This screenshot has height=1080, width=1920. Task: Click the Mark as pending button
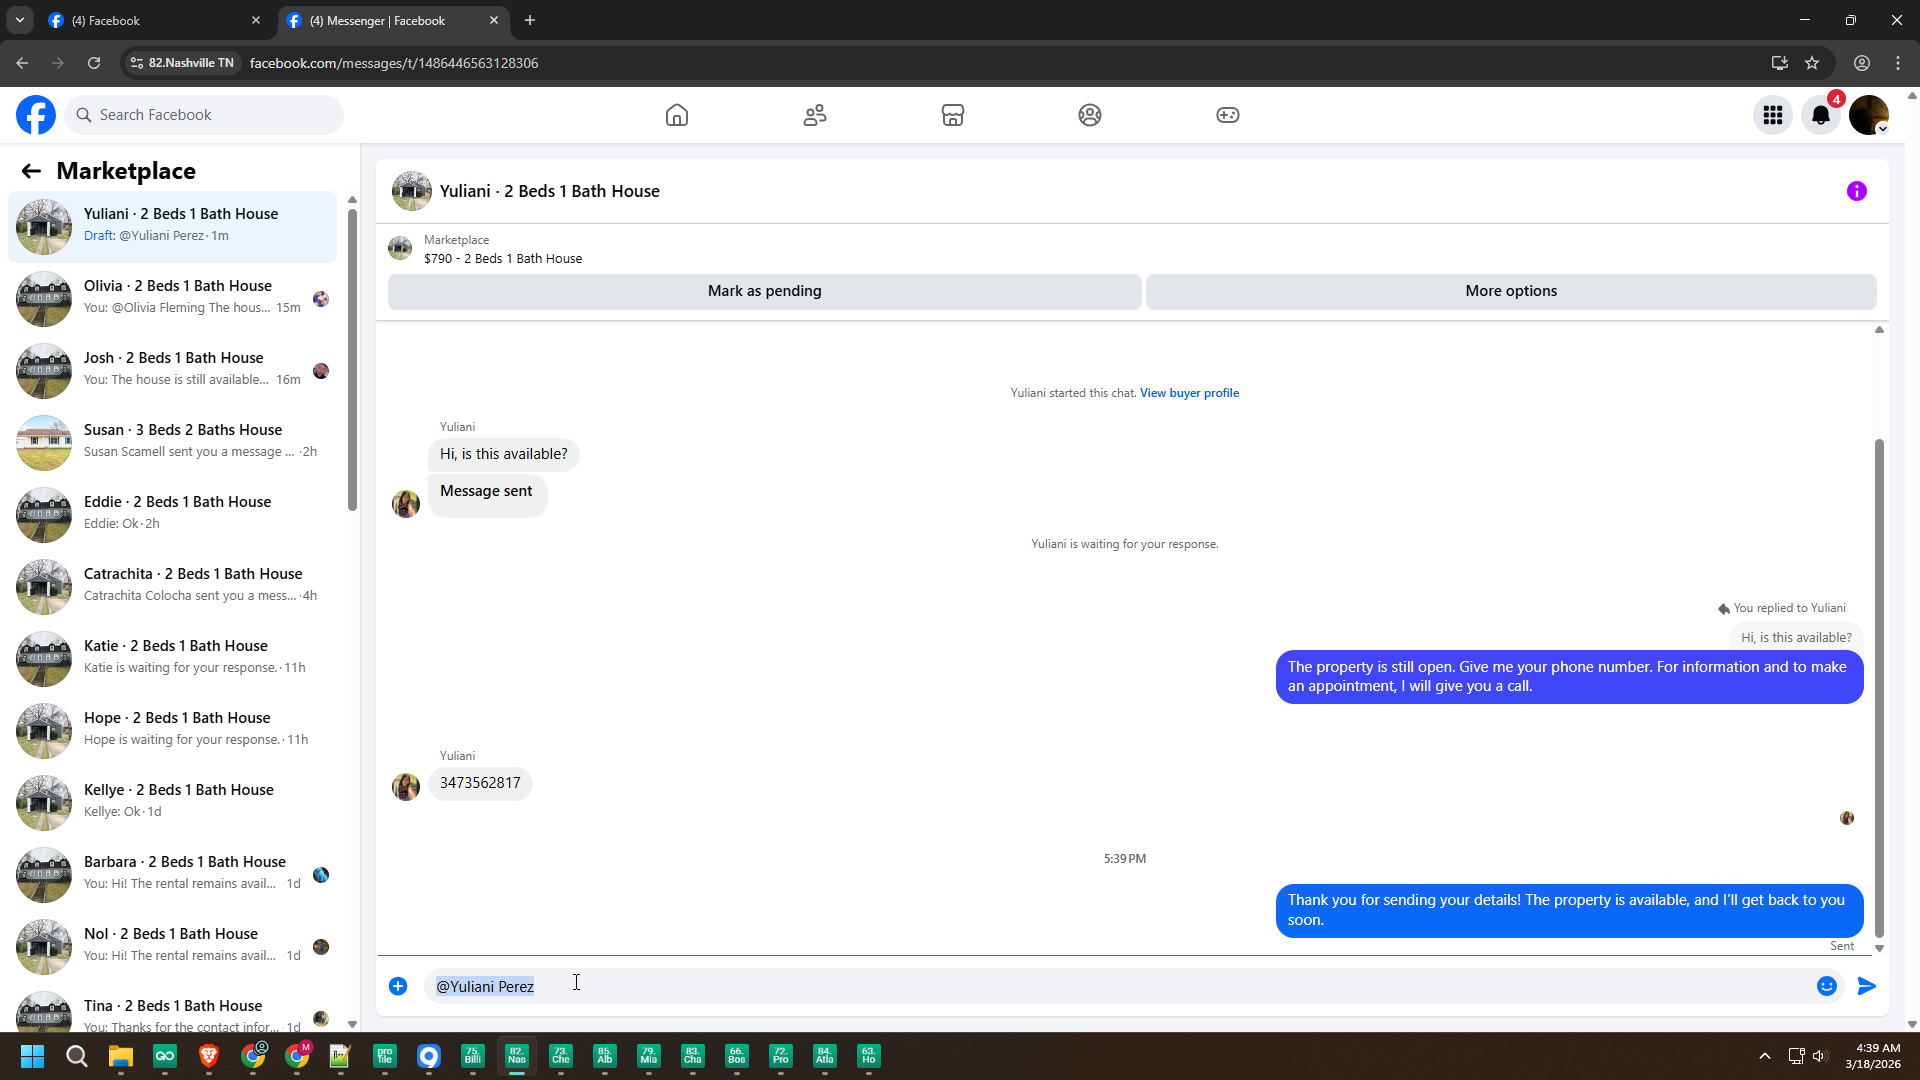point(765,291)
